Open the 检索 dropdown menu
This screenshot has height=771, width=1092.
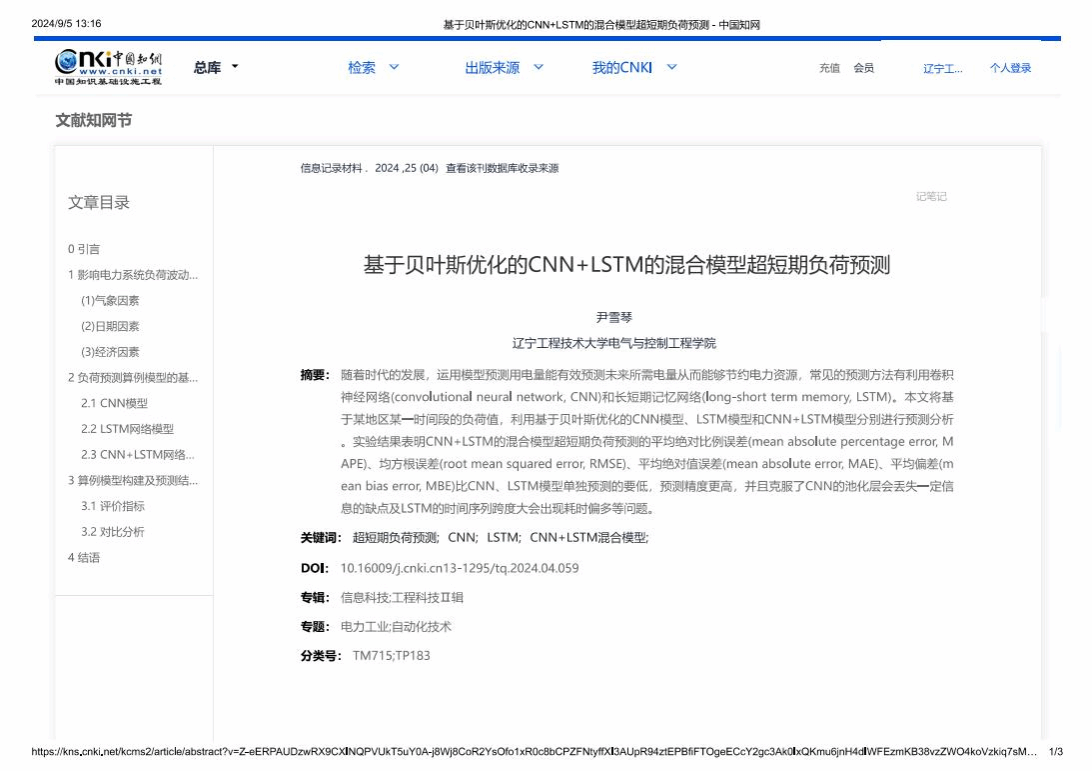click(373, 68)
